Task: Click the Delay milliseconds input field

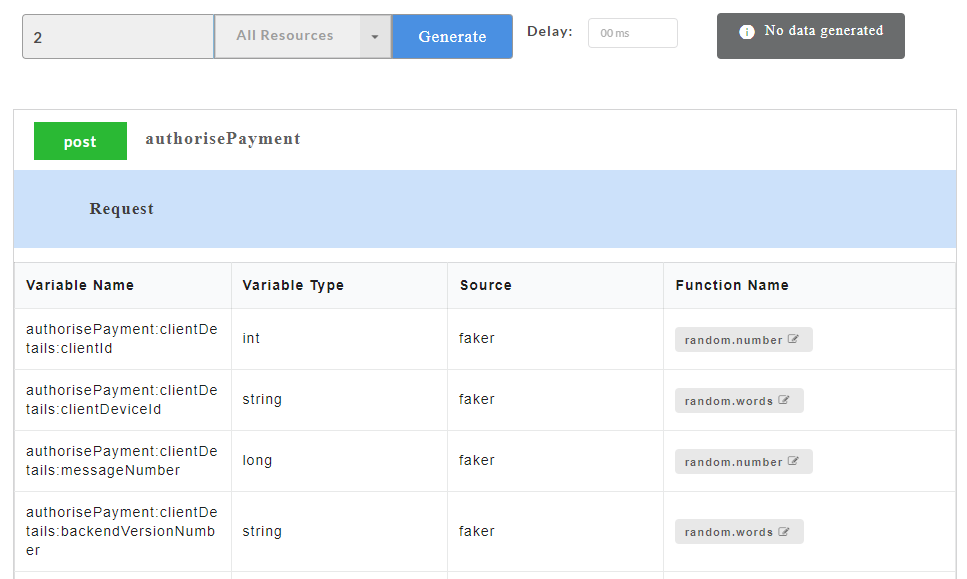Action: [x=632, y=32]
